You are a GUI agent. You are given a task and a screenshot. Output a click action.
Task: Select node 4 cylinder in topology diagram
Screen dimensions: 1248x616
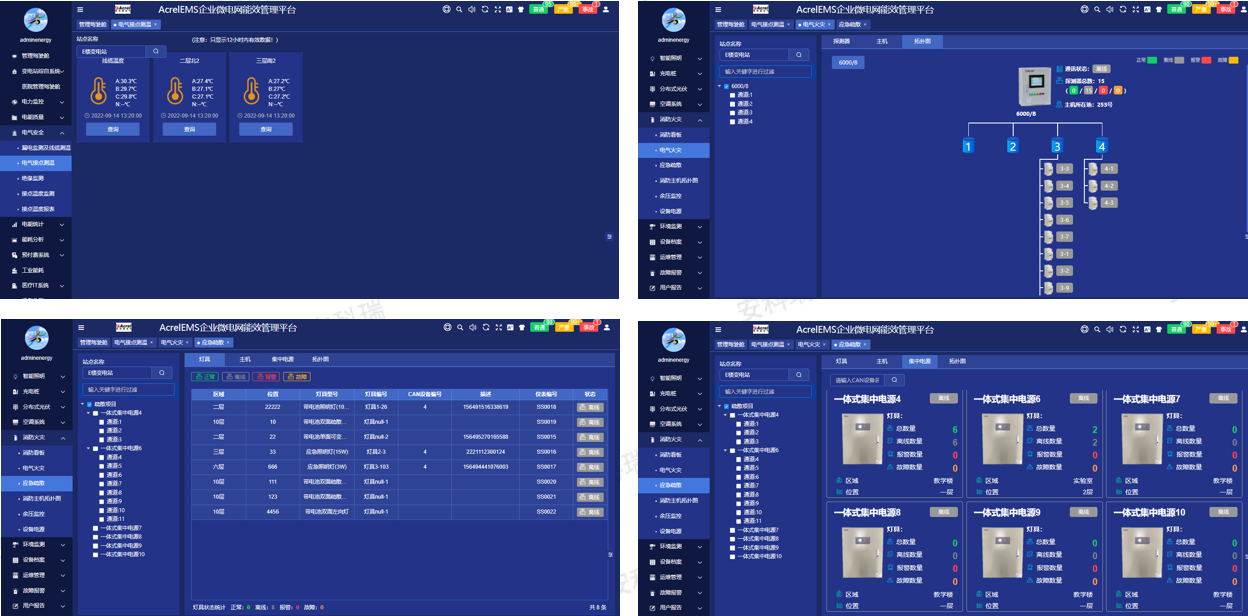tap(1101, 146)
